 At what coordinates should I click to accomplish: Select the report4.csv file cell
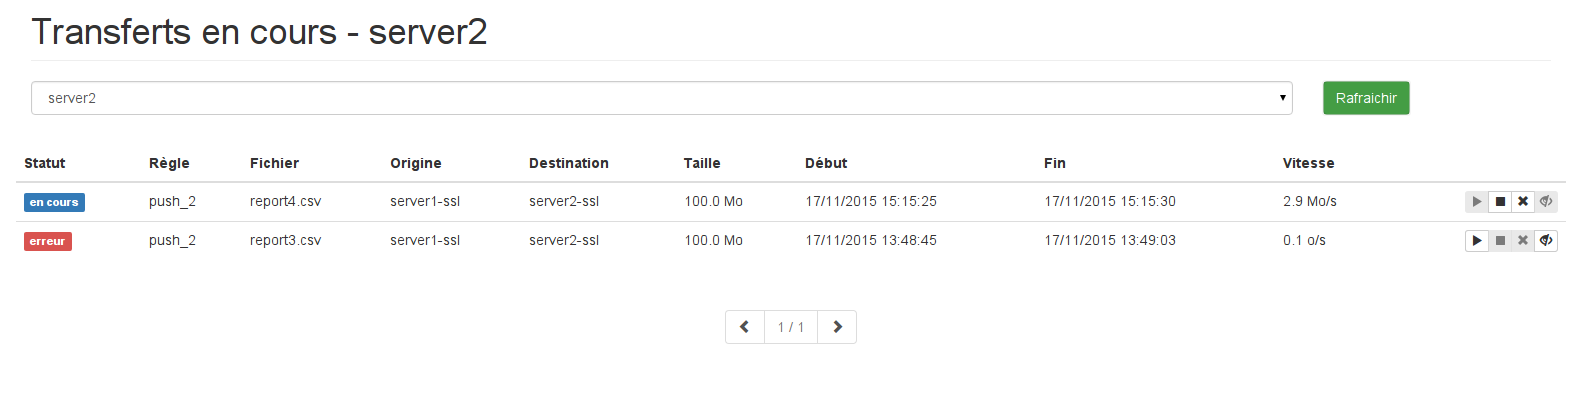(x=286, y=202)
